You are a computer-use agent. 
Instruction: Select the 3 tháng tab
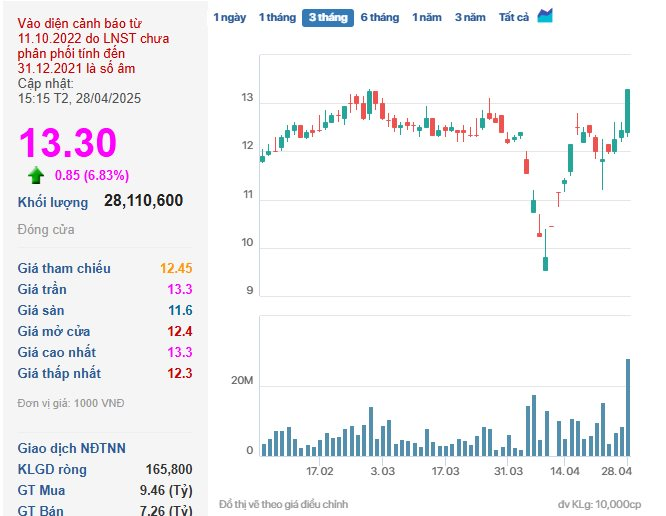pyautogui.click(x=328, y=17)
